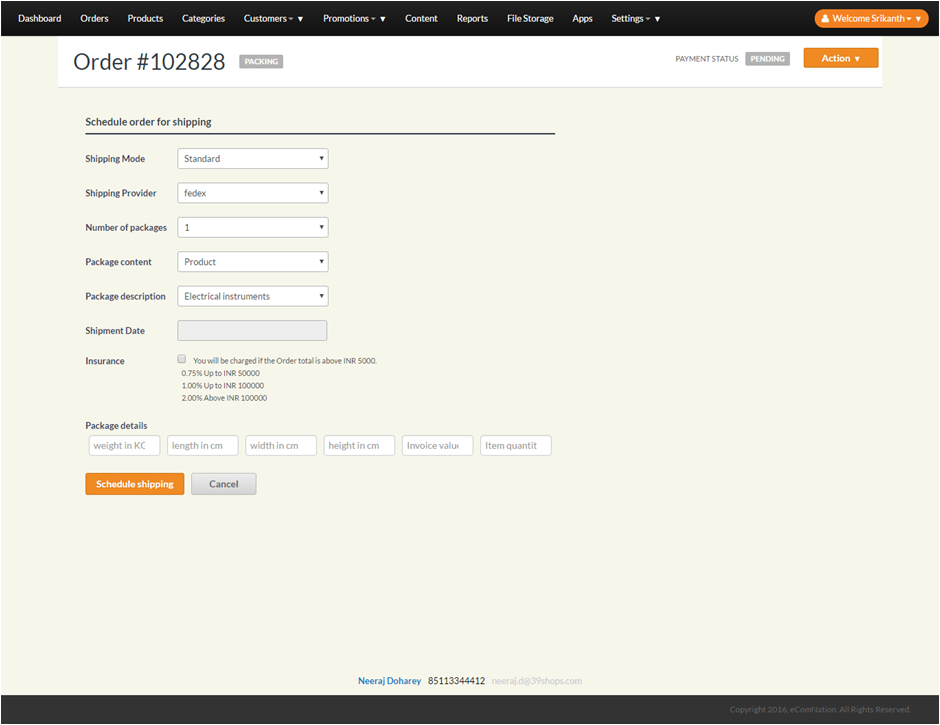This screenshot has width=940, height=725.
Task: Open the Apps menu item
Action: (x=582, y=19)
